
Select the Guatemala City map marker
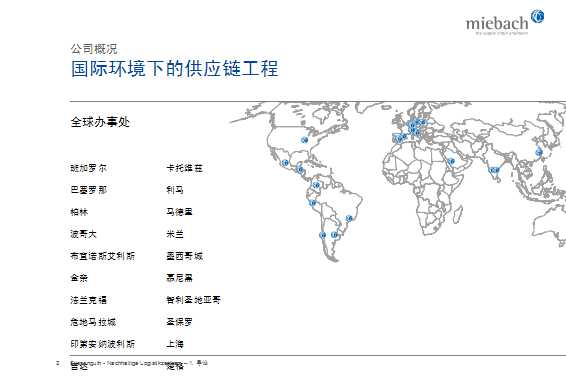pos(300,169)
